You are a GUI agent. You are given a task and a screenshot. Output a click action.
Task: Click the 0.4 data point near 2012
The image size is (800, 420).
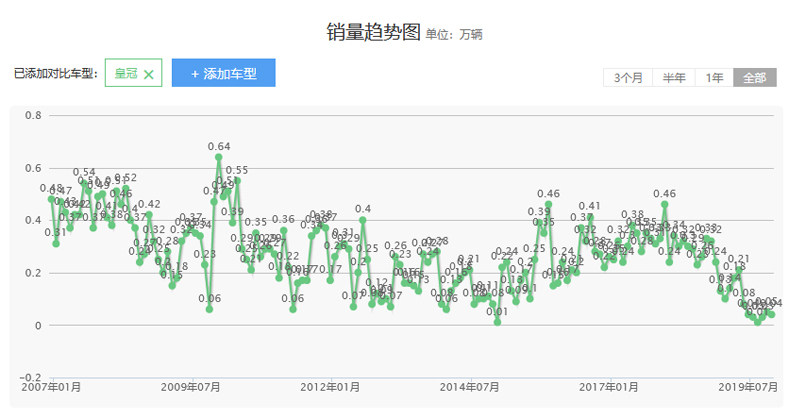(x=362, y=220)
